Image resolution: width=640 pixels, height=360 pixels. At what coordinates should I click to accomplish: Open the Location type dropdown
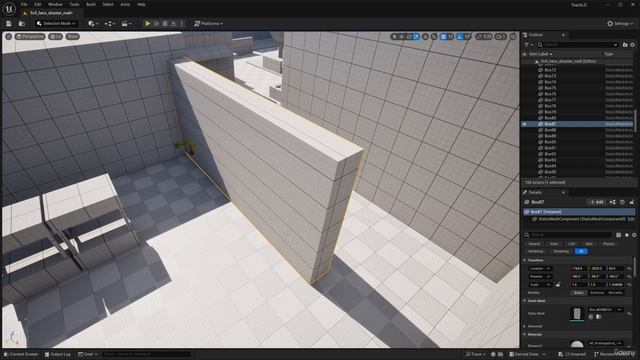click(x=540, y=269)
